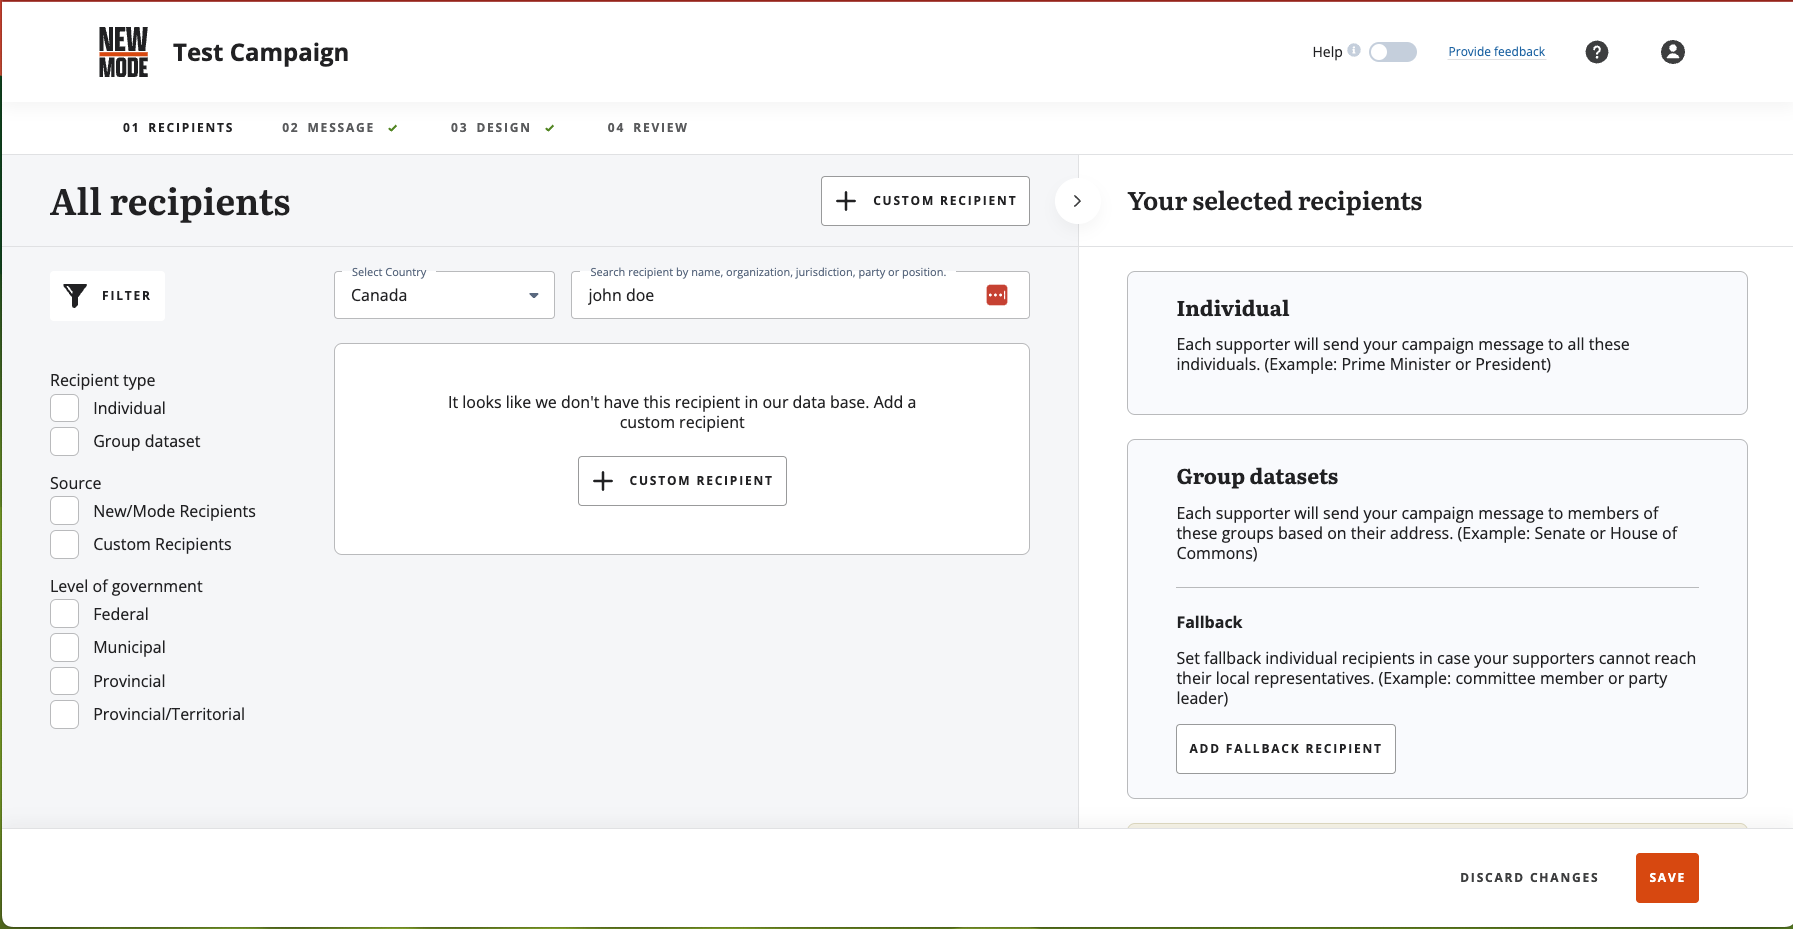Image resolution: width=1793 pixels, height=929 pixels.
Task: Click Add Fallback Recipient button
Action: pos(1286,749)
